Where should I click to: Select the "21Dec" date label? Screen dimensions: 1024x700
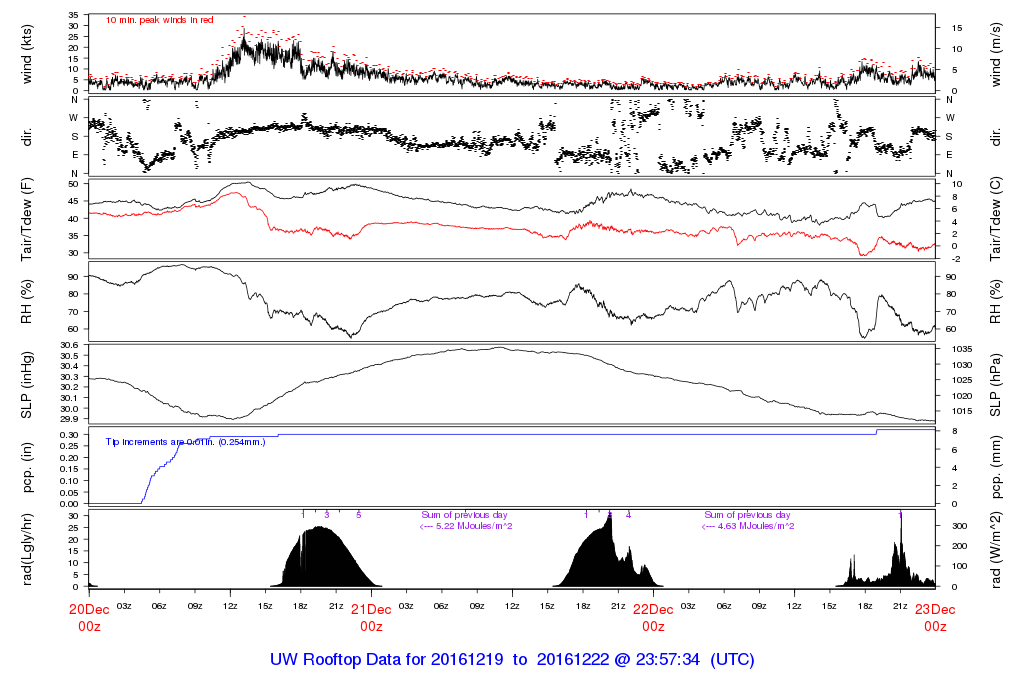pos(371,610)
